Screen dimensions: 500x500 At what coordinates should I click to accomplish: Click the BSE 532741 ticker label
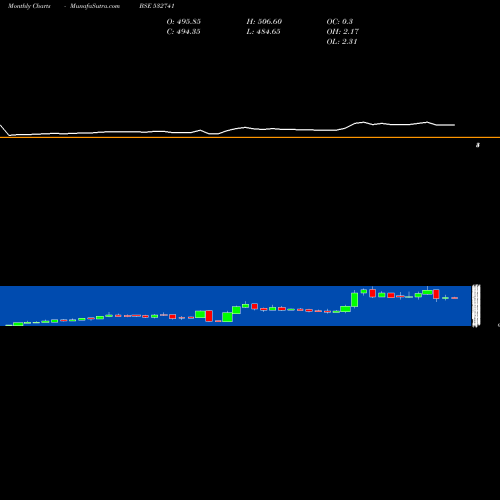coord(157,6)
